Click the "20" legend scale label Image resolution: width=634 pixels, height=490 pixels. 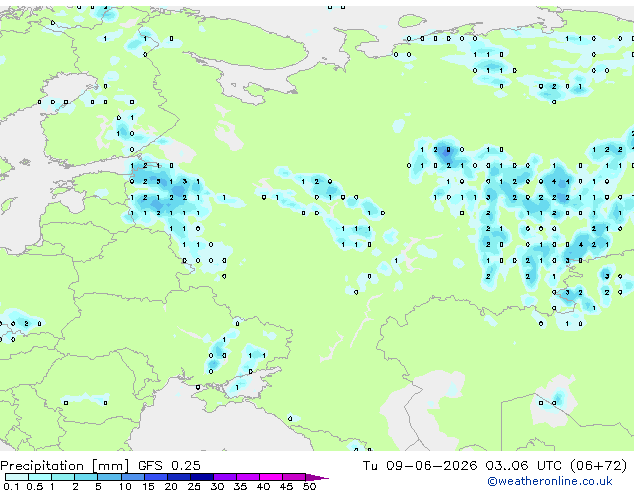point(171,486)
